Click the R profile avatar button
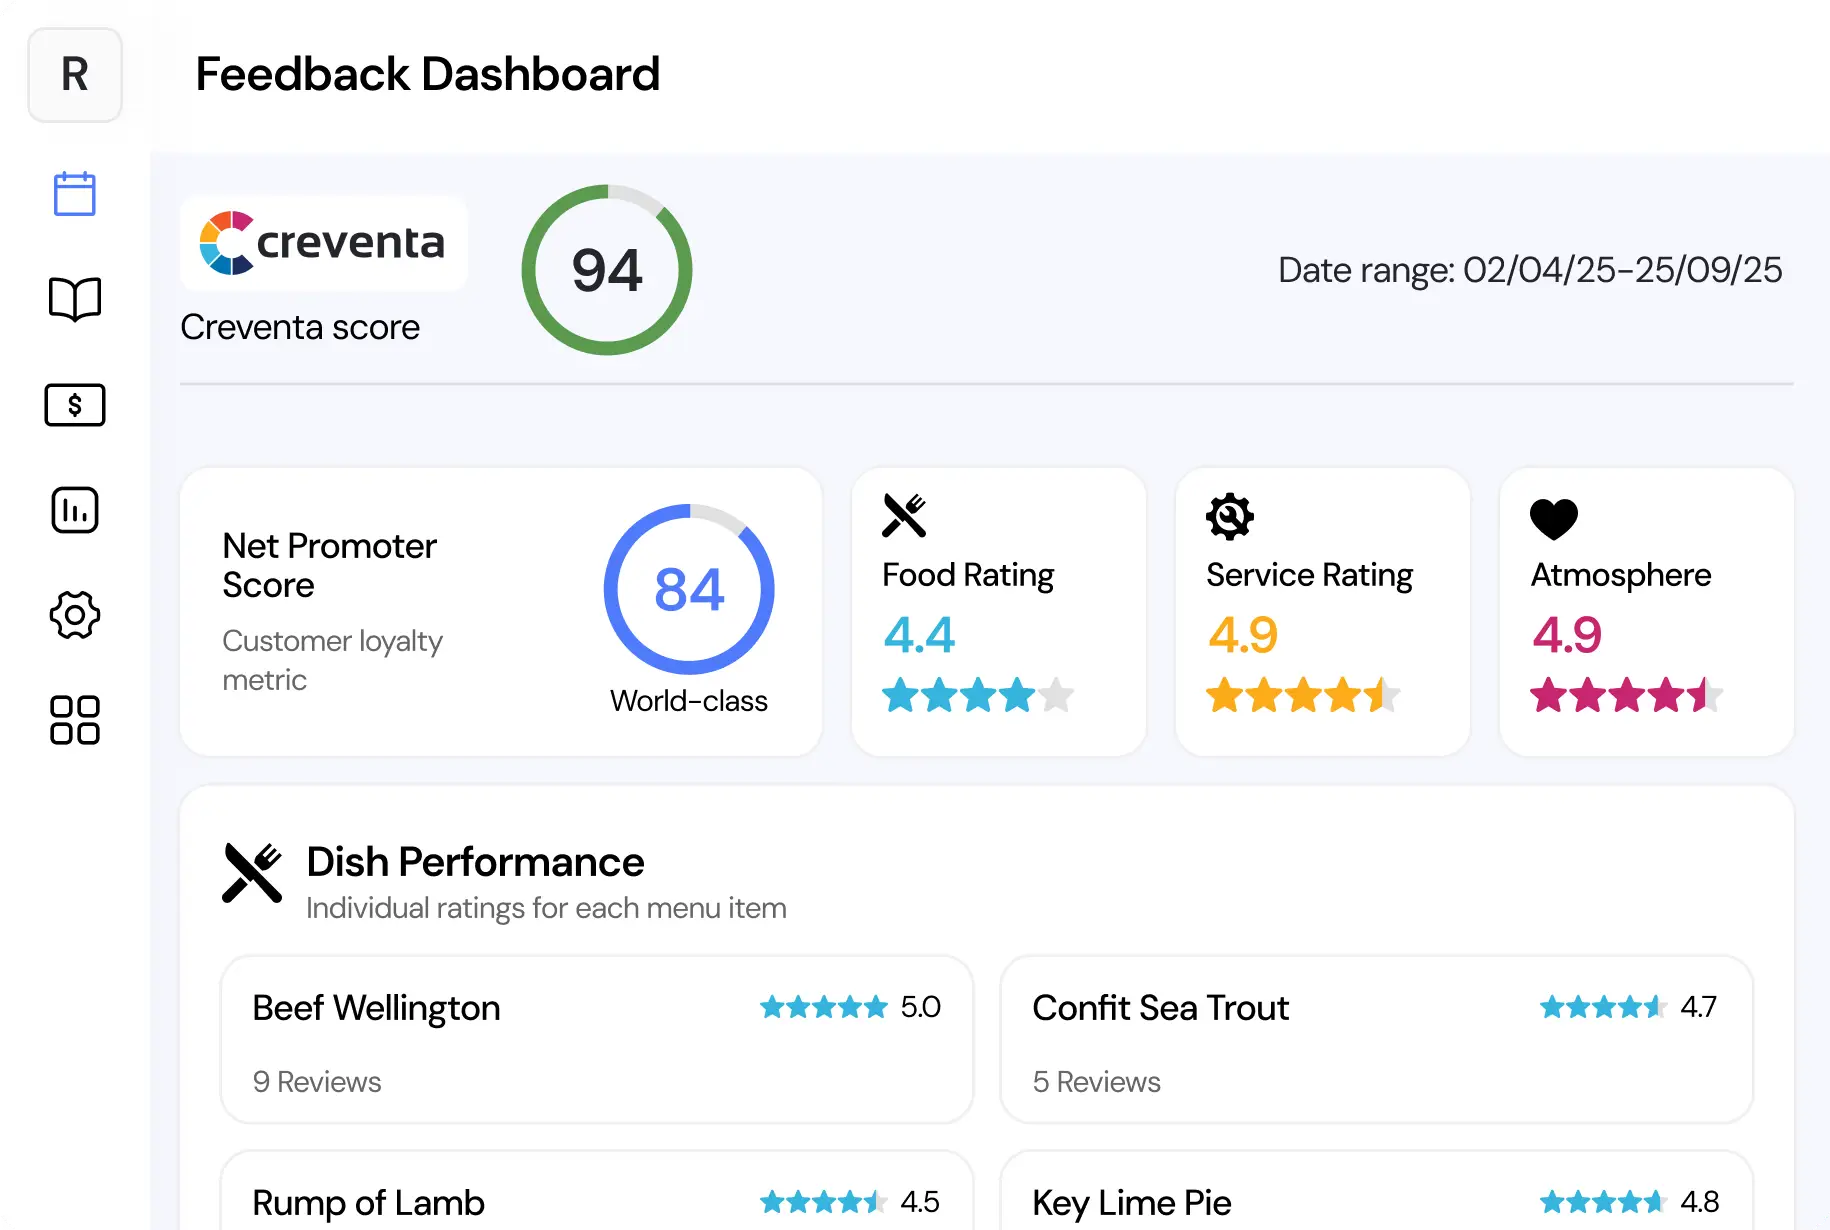 tap(75, 75)
